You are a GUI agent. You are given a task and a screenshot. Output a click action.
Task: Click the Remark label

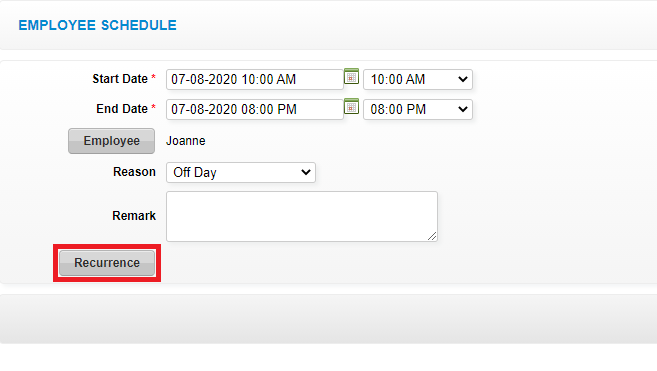[x=134, y=216]
